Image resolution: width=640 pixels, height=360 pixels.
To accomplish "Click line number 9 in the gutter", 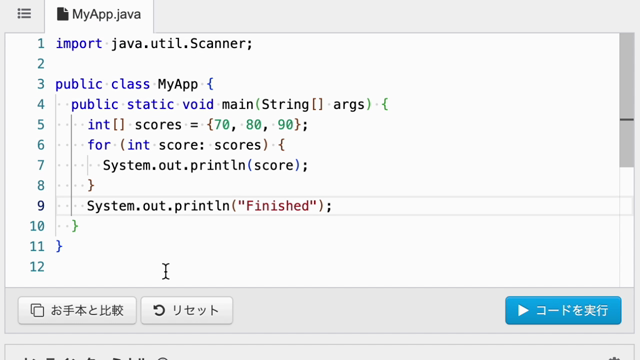I will [x=40, y=206].
